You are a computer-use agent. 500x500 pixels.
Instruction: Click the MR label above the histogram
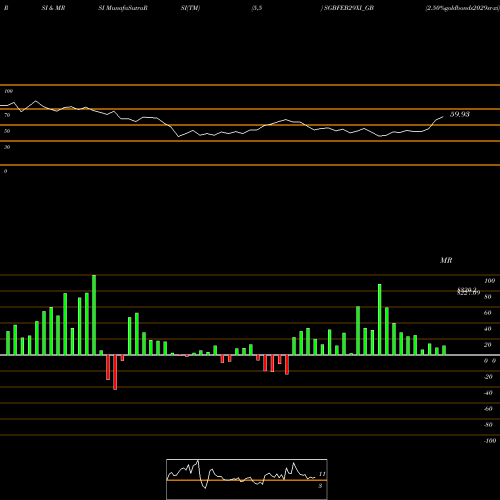[446, 260]
